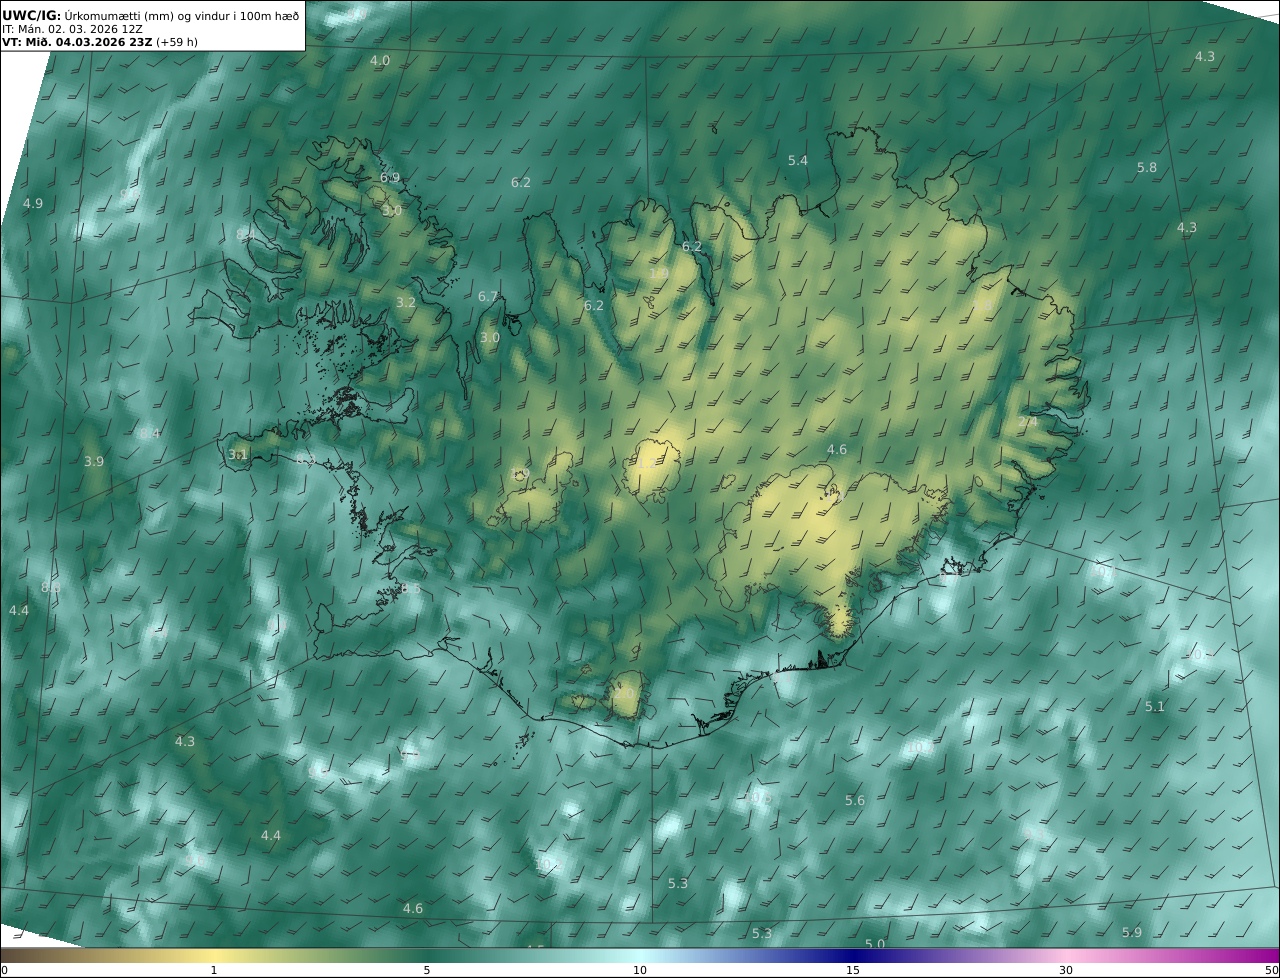Screen dimensions: 1280x978
Task: Click the 5.0 value label at the bottom
Action: (x=875, y=944)
